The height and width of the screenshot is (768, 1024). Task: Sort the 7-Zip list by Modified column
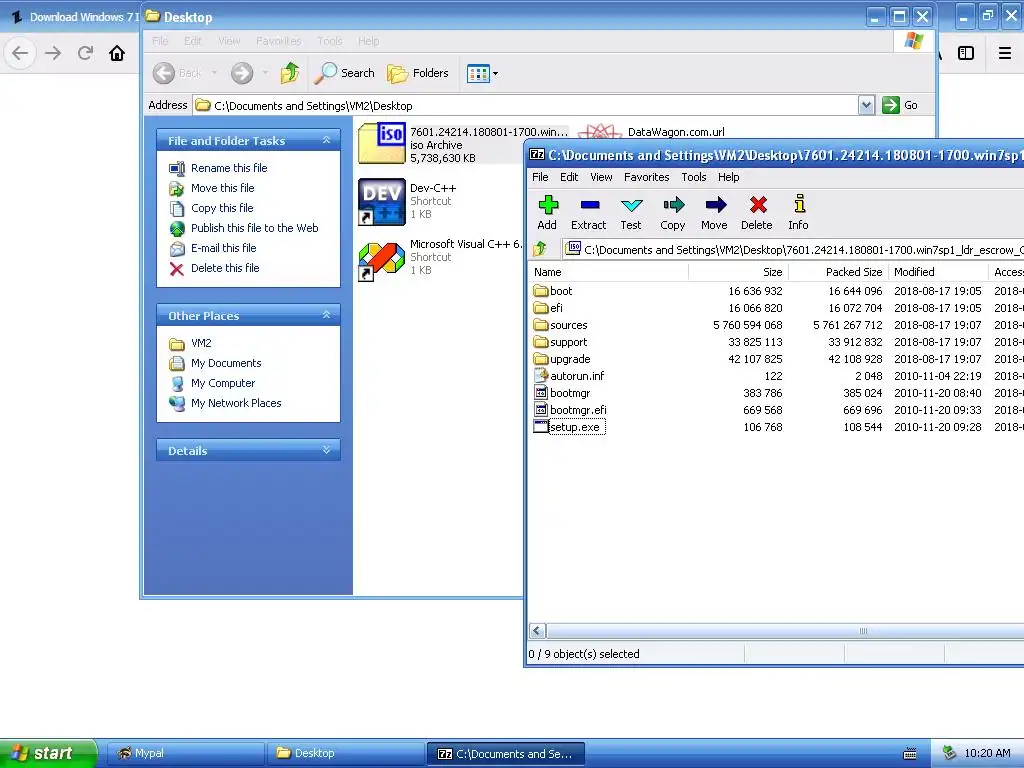[x=938, y=272]
